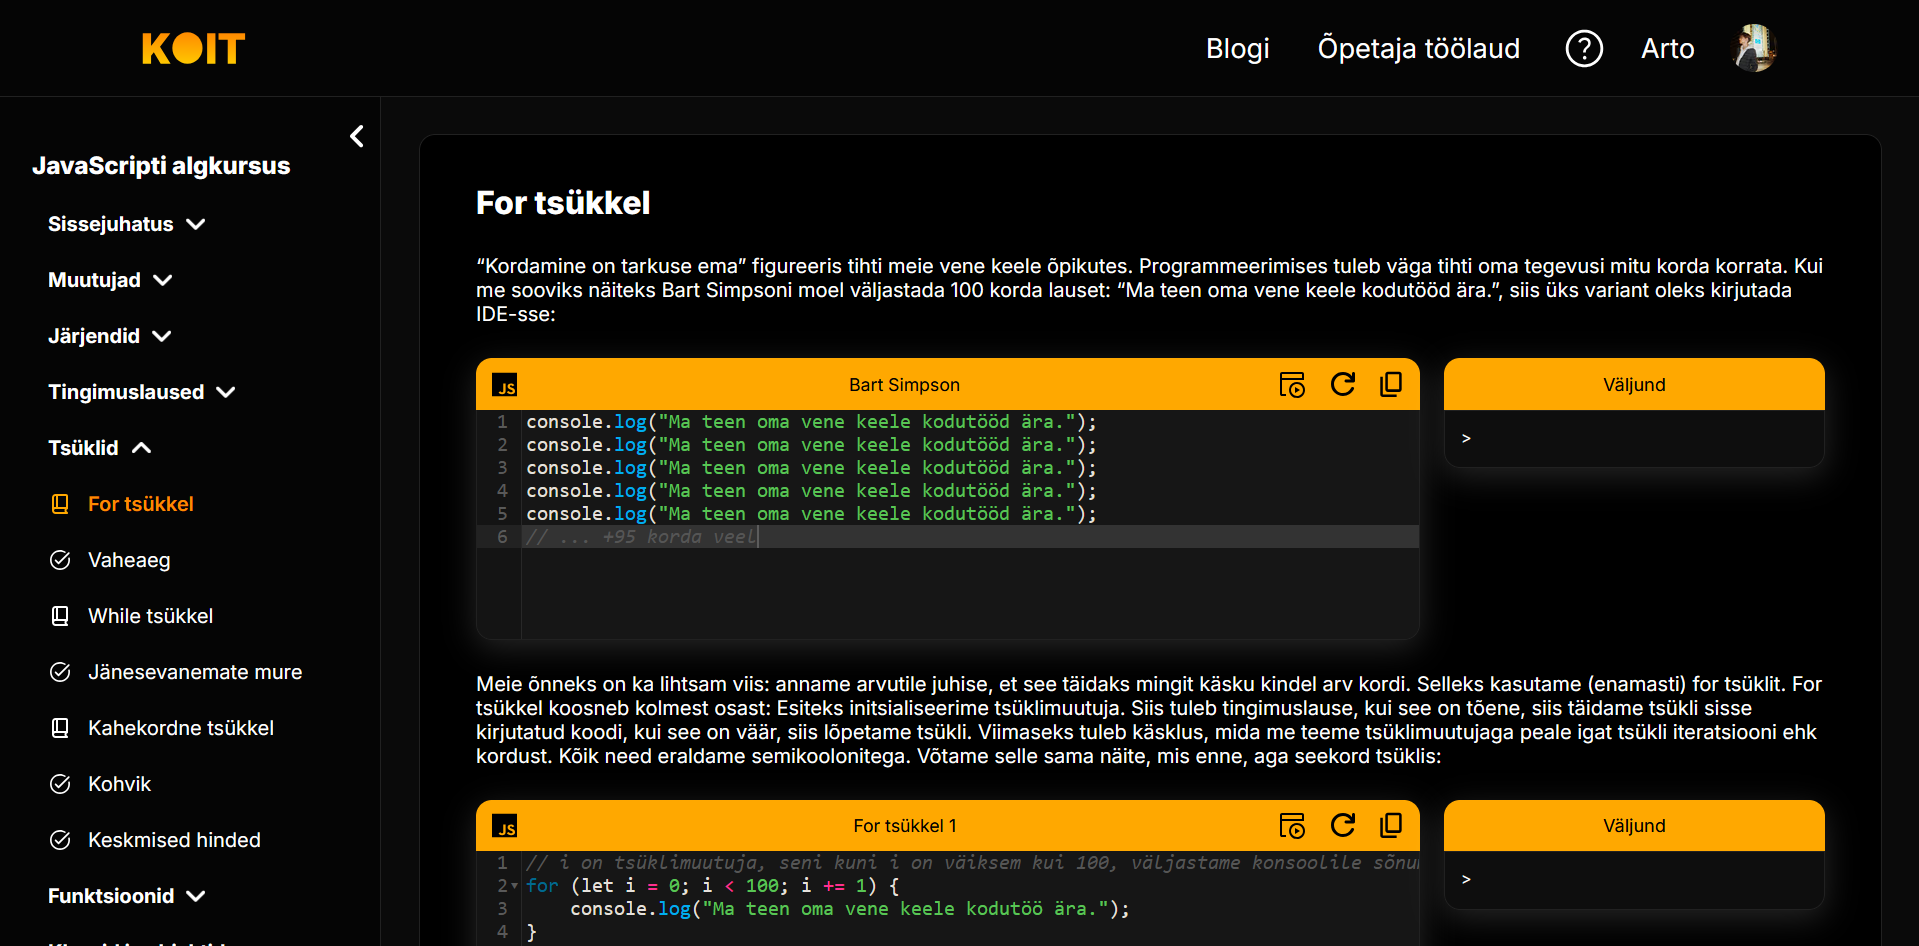The image size is (1919, 946).
Task: Copy code from Bart Simpson editor
Action: click(1391, 385)
